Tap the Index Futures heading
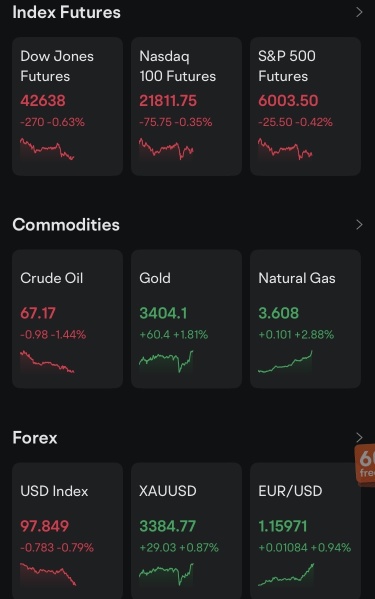This screenshot has height=599, width=375. (66, 12)
